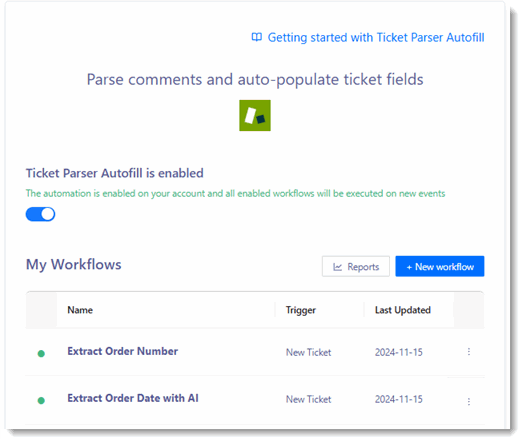
Task: Click Ticket Parser Autofill is enabled heading
Action: coord(115,173)
